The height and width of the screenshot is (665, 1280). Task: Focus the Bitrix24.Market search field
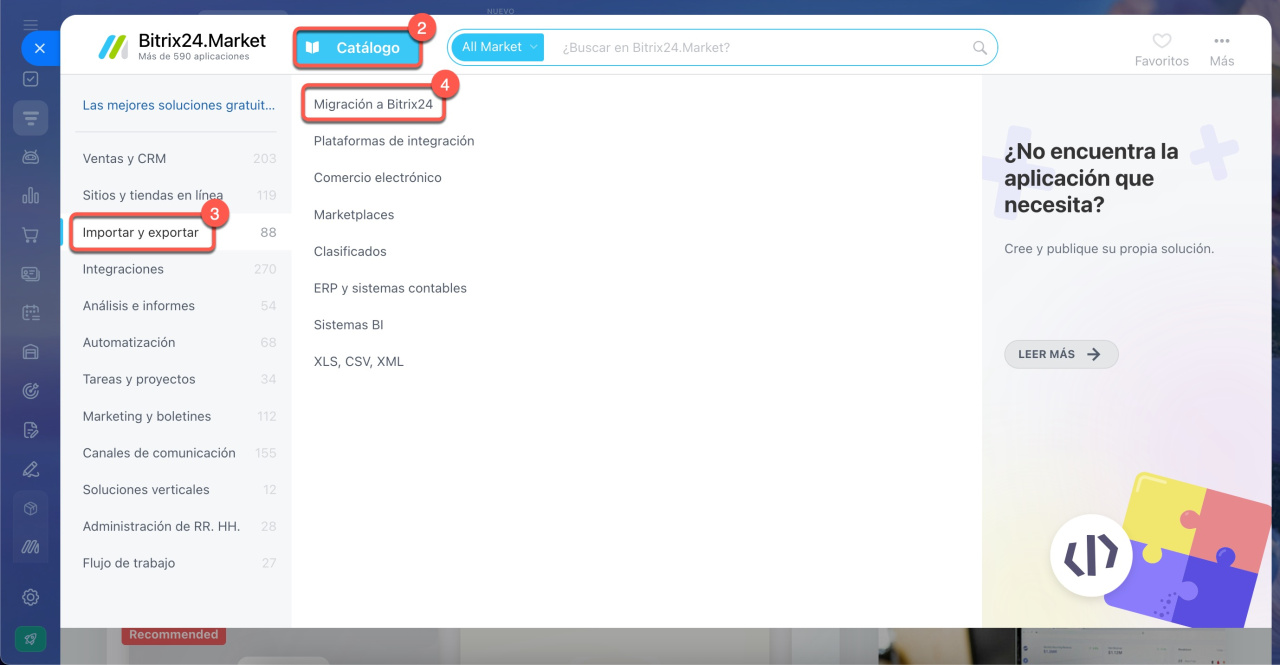[762, 47]
